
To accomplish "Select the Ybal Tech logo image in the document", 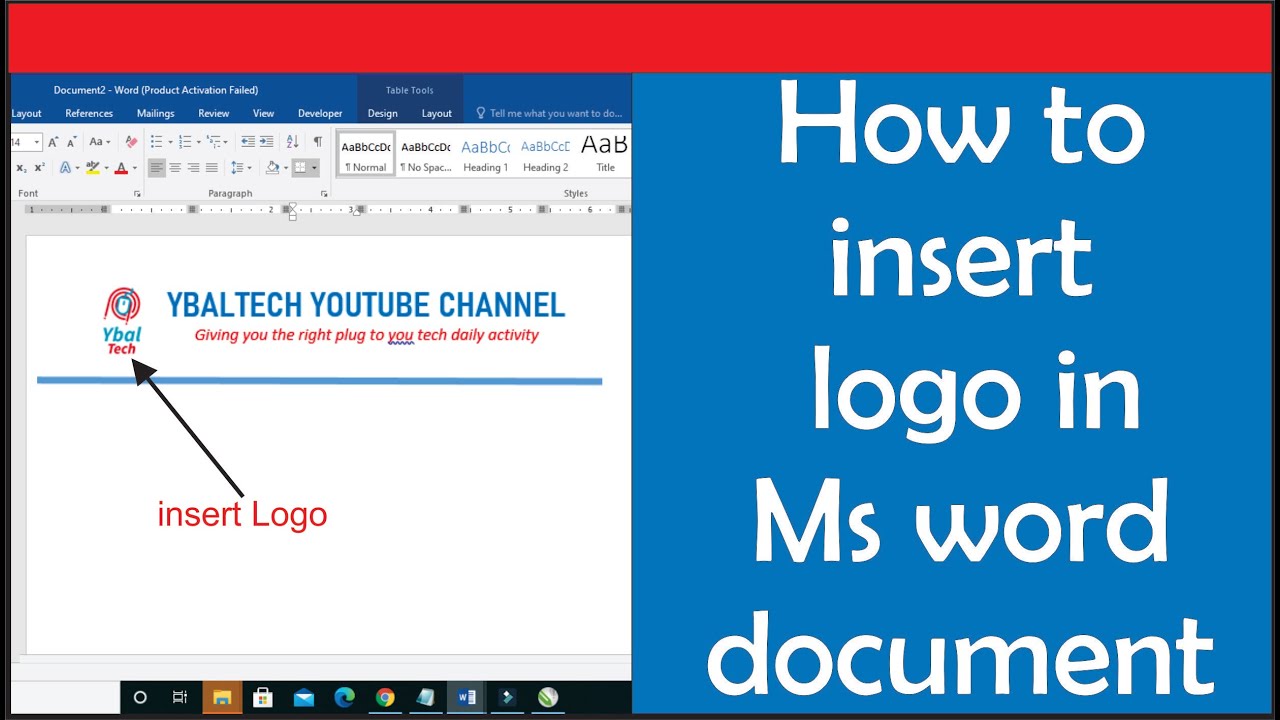I will (x=122, y=320).
